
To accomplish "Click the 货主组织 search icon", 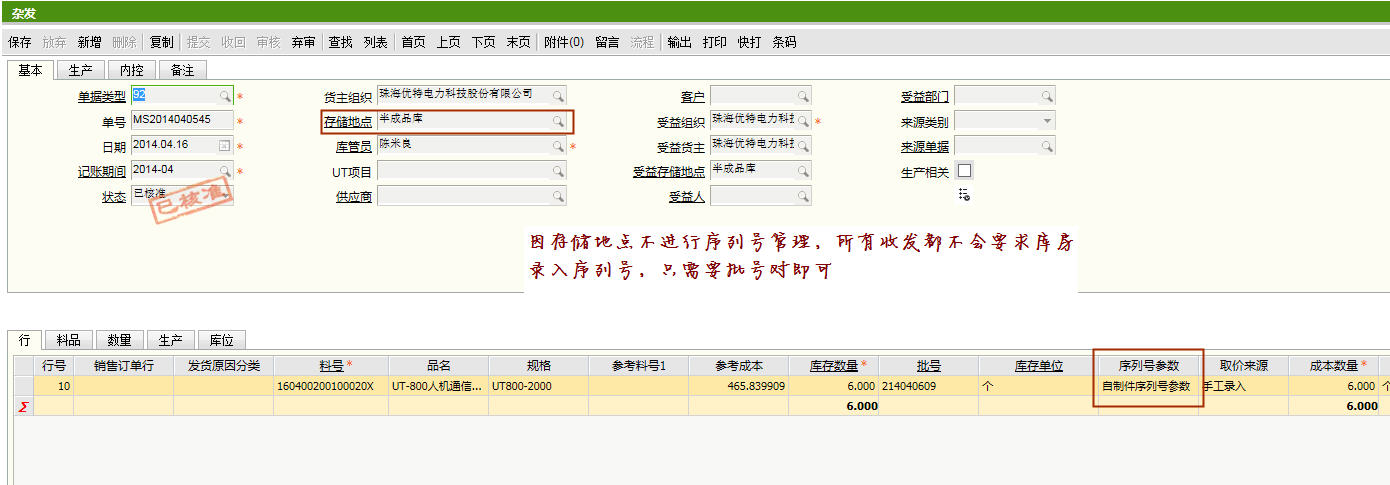I will point(558,96).
